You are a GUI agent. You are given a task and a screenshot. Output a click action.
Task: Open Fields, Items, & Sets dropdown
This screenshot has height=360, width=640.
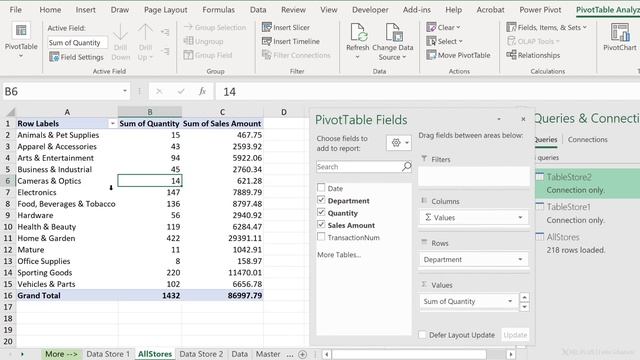point(547,27)
